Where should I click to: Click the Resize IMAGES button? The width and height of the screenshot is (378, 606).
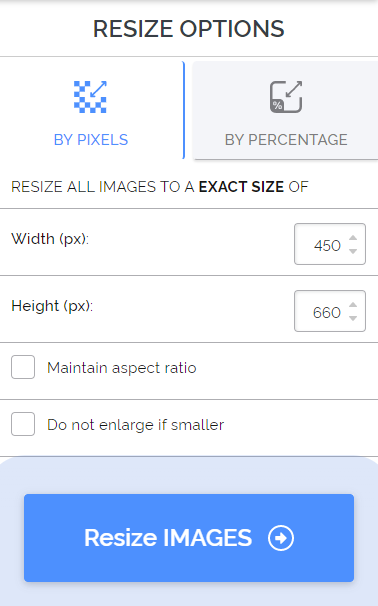tap(189, 538)
